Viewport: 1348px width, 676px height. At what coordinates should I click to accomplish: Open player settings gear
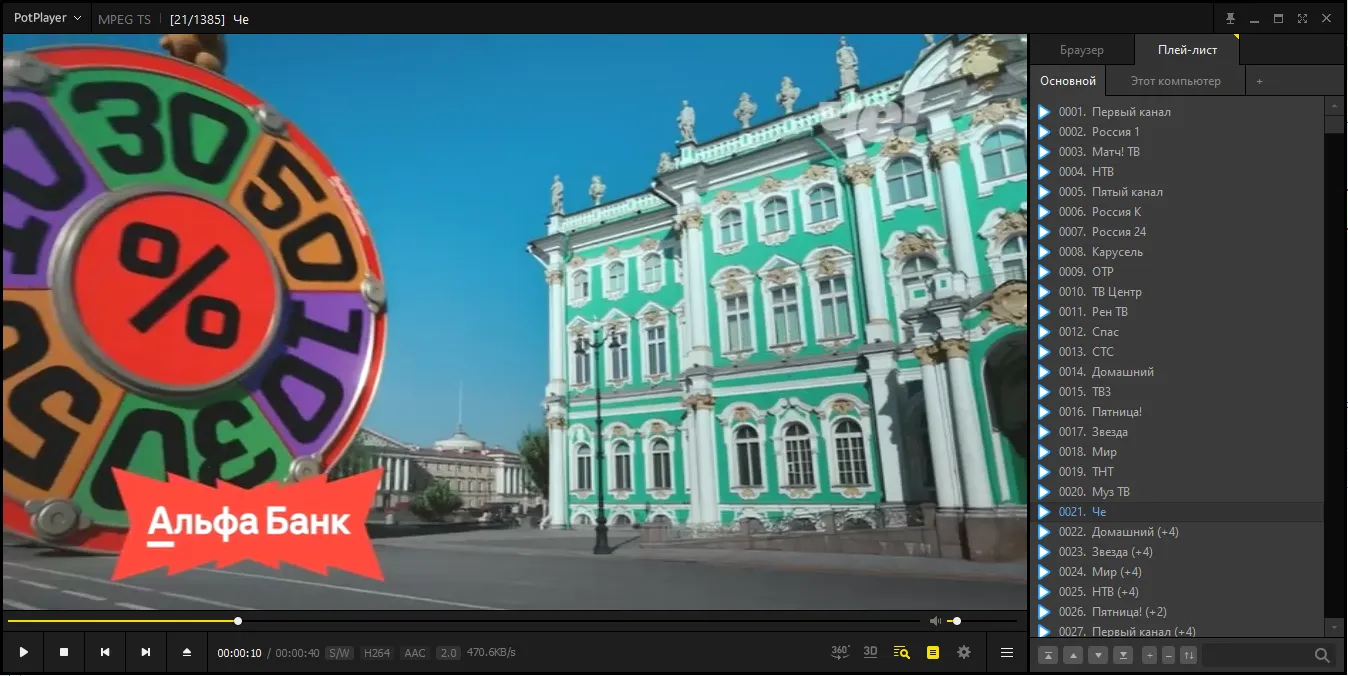click(964, 652)
